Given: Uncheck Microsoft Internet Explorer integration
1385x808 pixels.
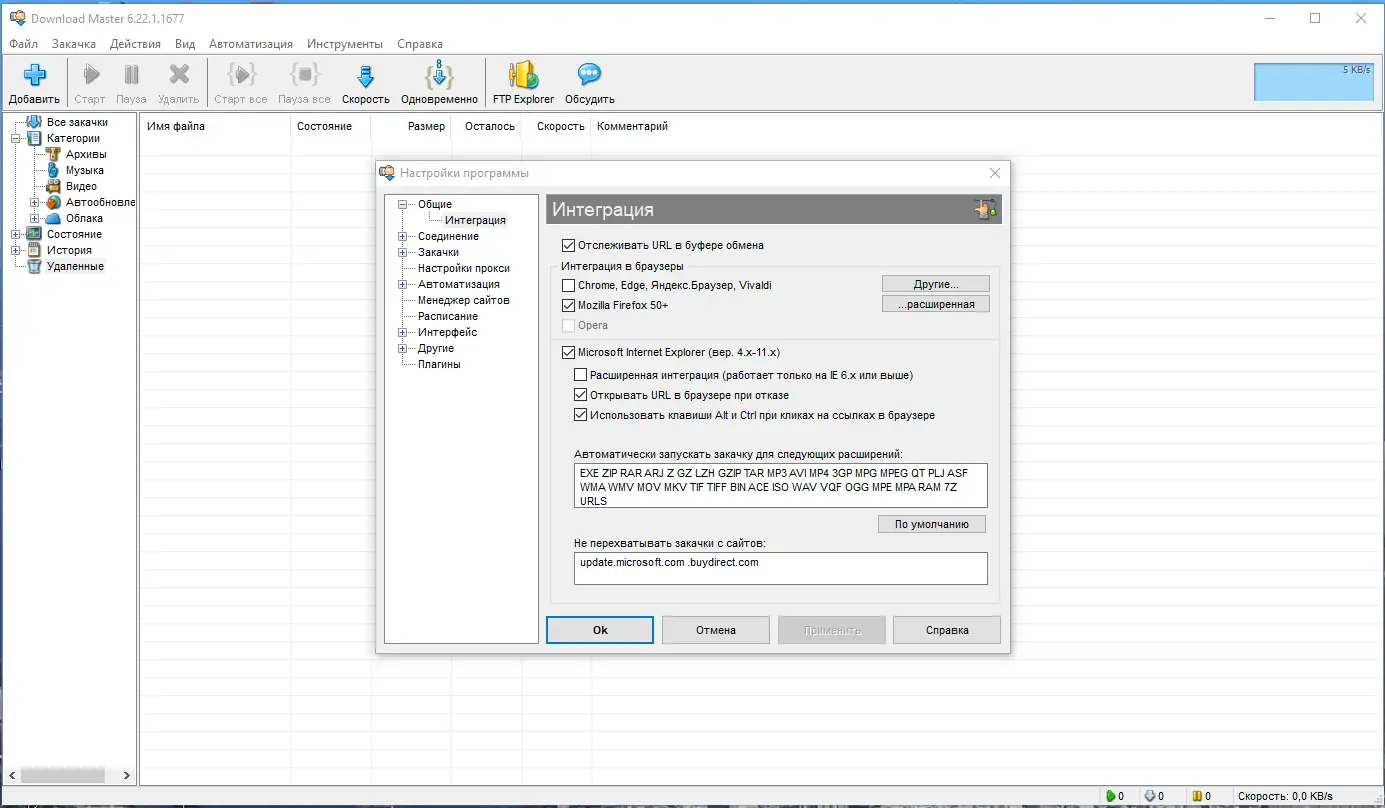Looking at the screenshot, I should click(x=569, y=352).
